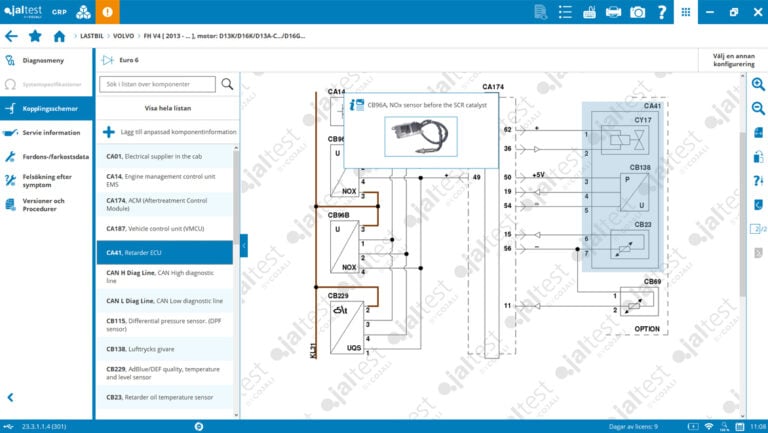Open the orange warning alert icon
The image size is (768, 433).
pyautogui.click(x=108, y=12)
